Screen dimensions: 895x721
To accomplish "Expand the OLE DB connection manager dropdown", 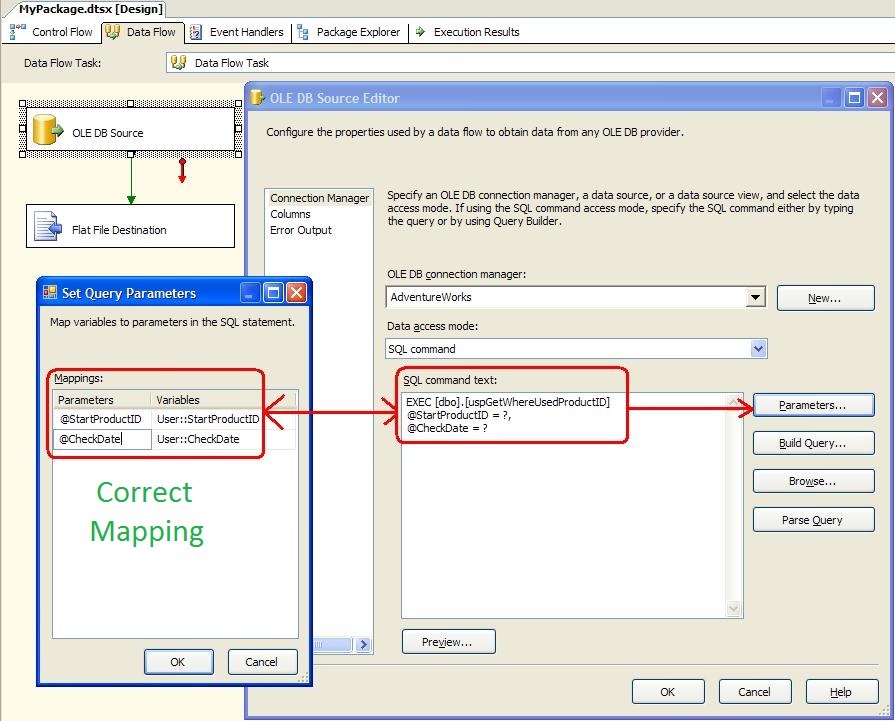I will coord(755,297).
